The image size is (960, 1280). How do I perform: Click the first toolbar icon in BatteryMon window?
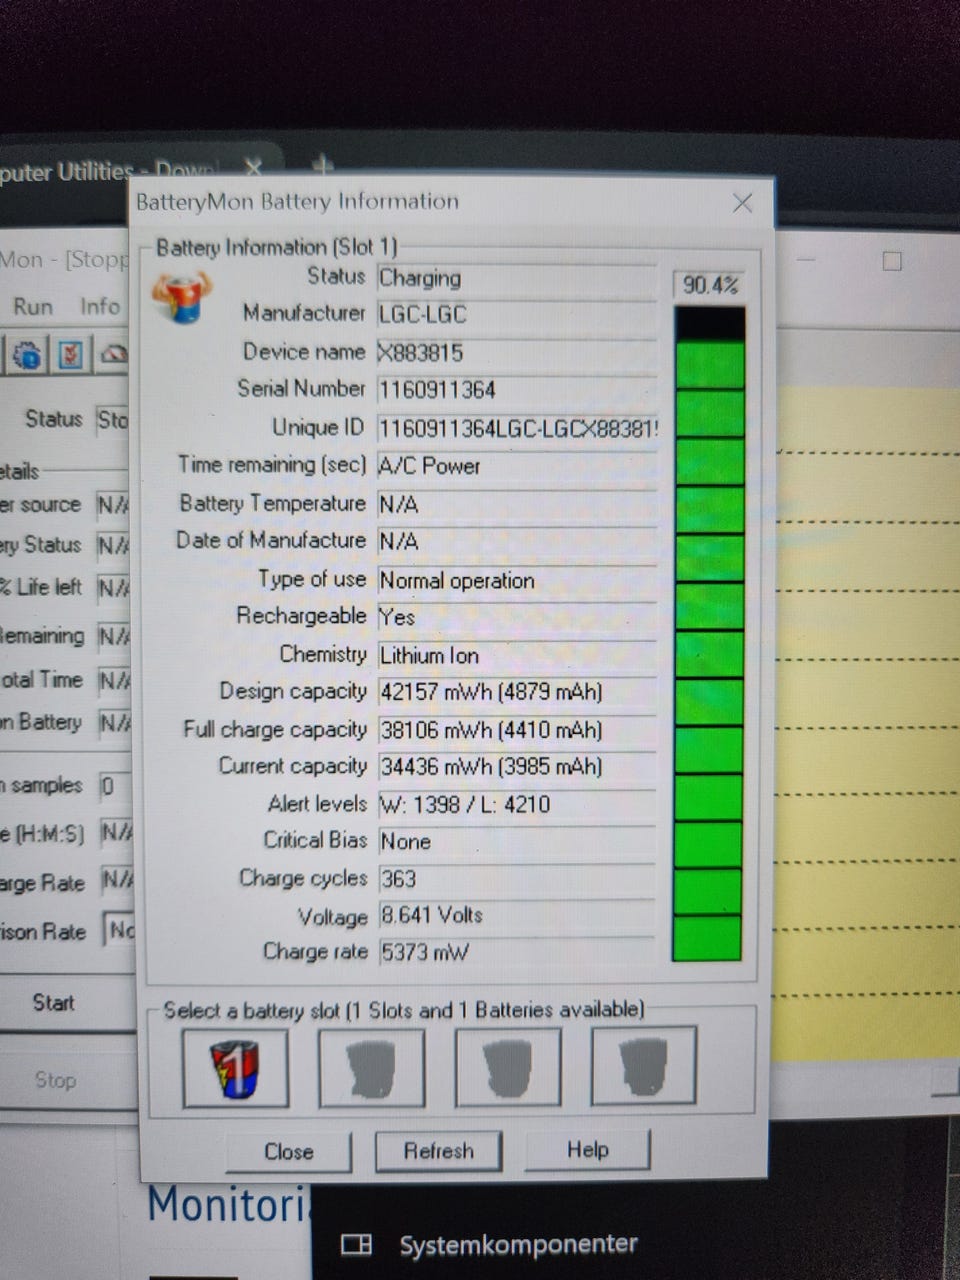(27, 354)
